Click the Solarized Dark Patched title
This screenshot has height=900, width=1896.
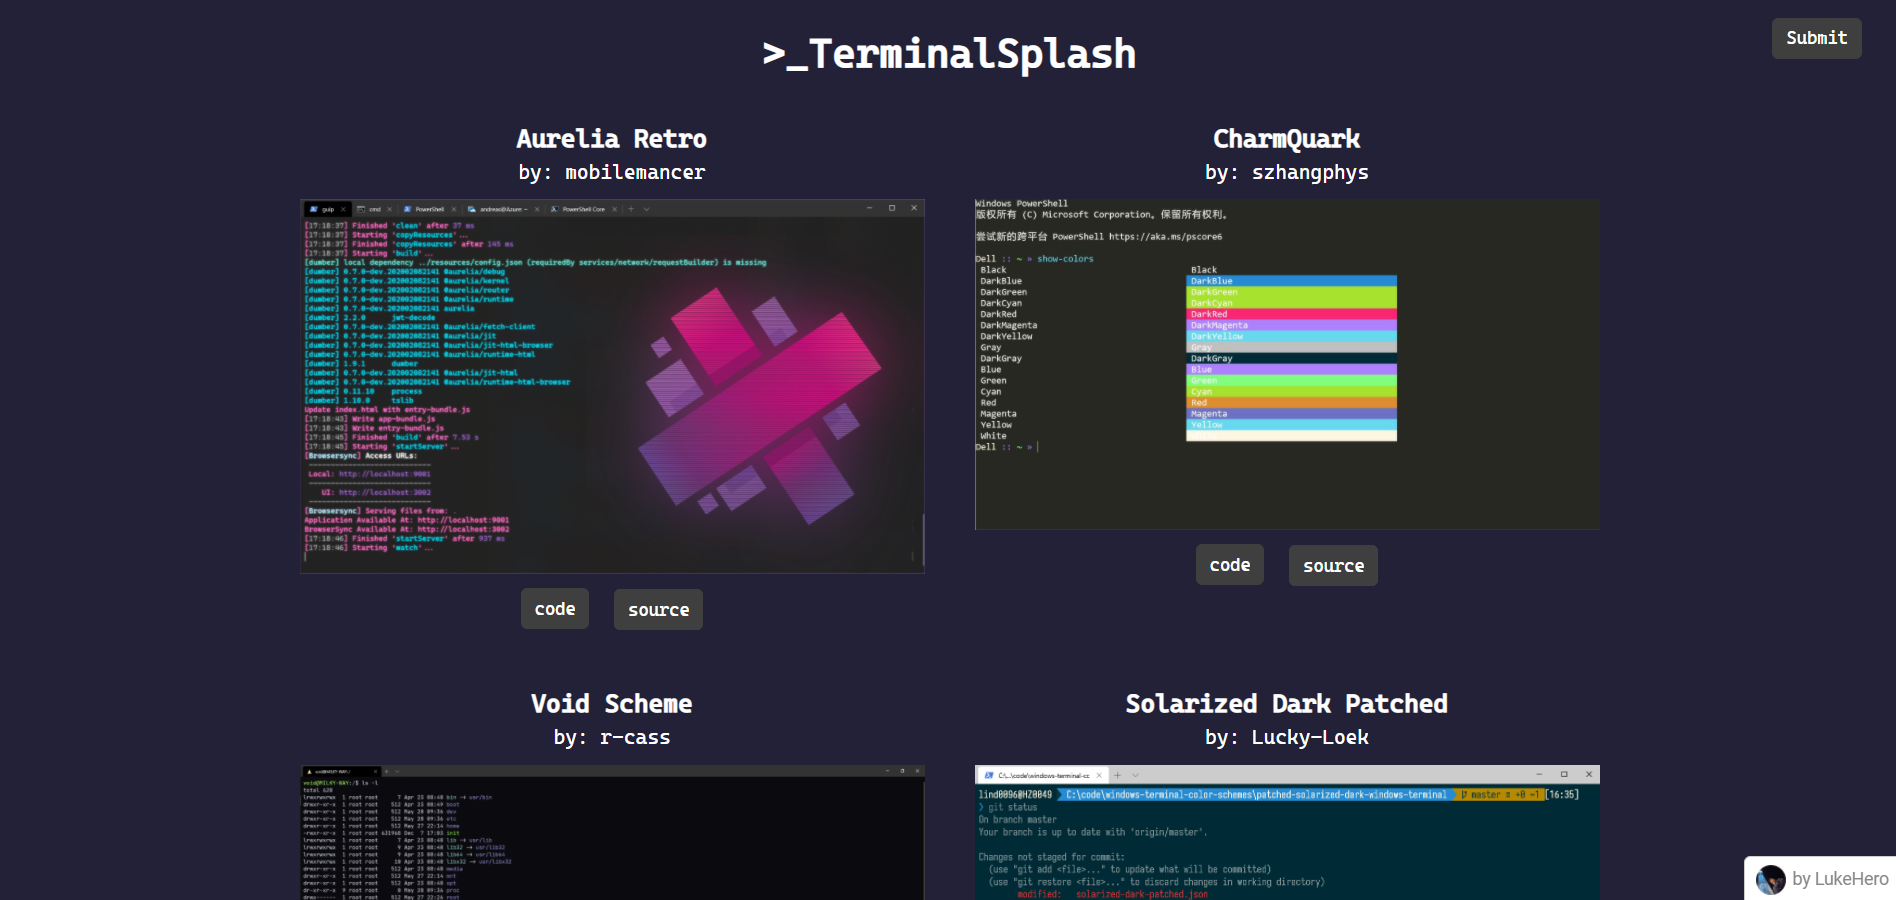pos(1287,704)
